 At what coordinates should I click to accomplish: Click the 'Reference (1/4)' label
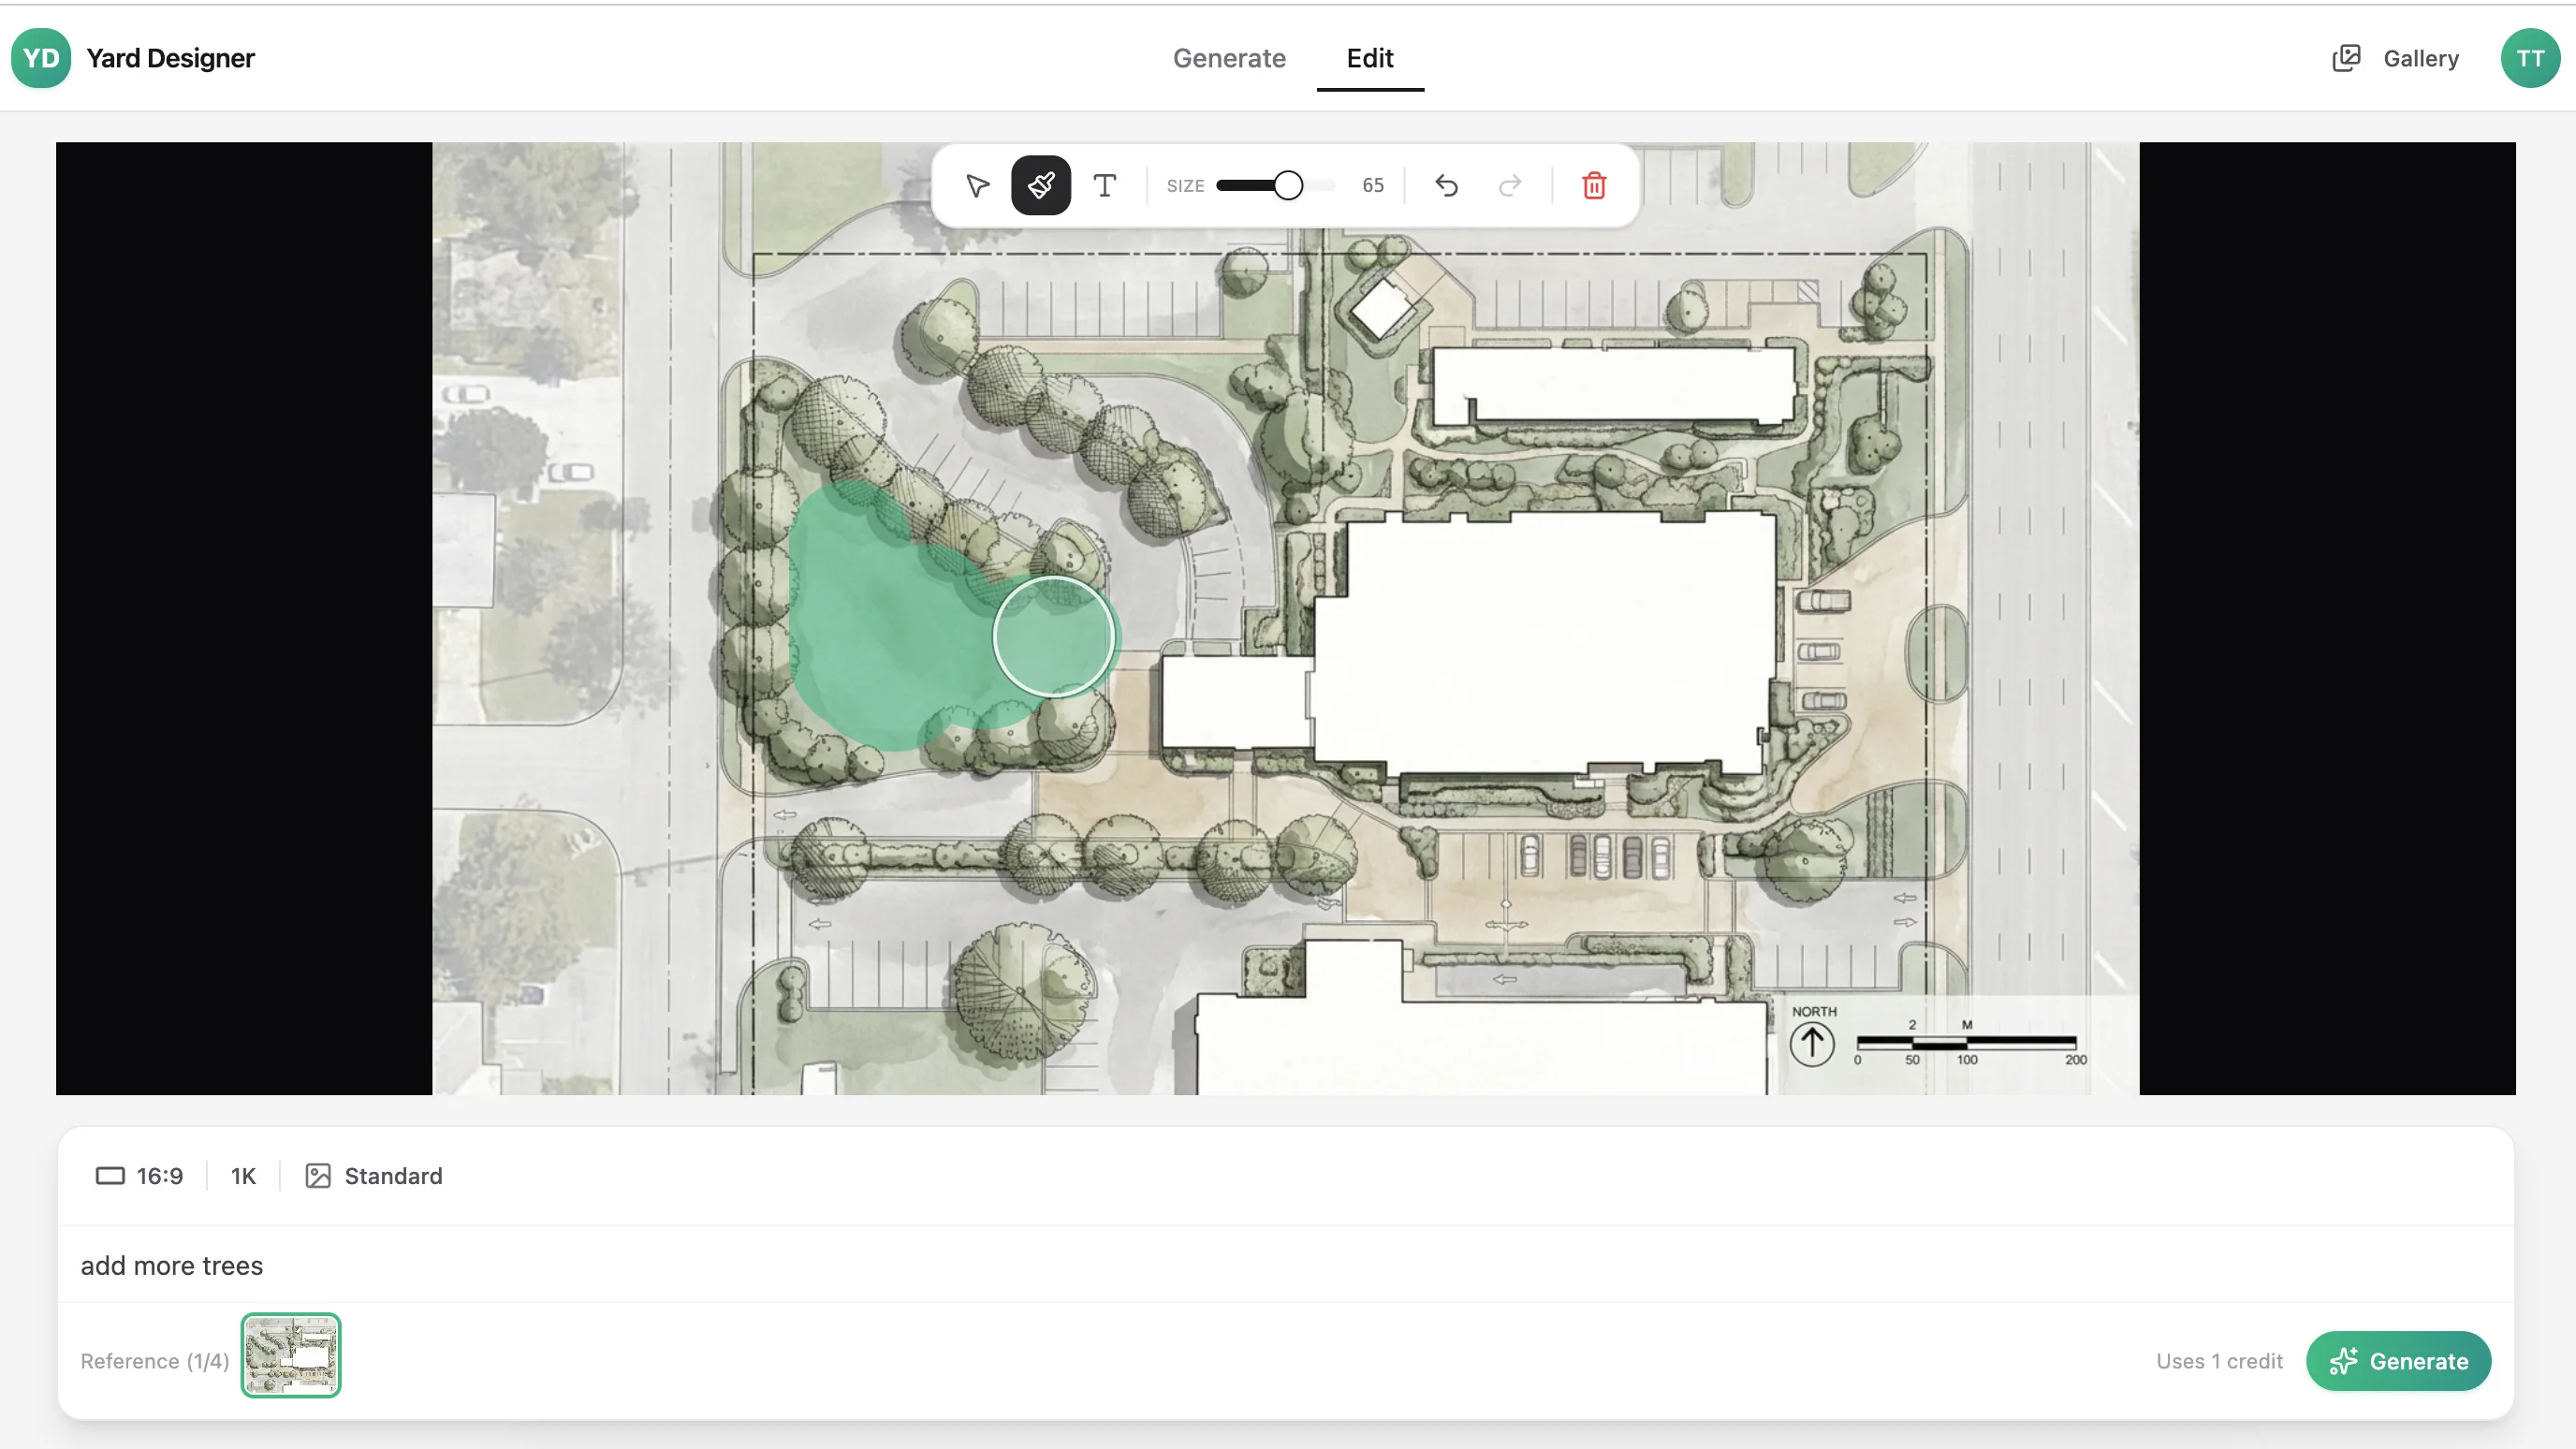[x=155, y=1361]
